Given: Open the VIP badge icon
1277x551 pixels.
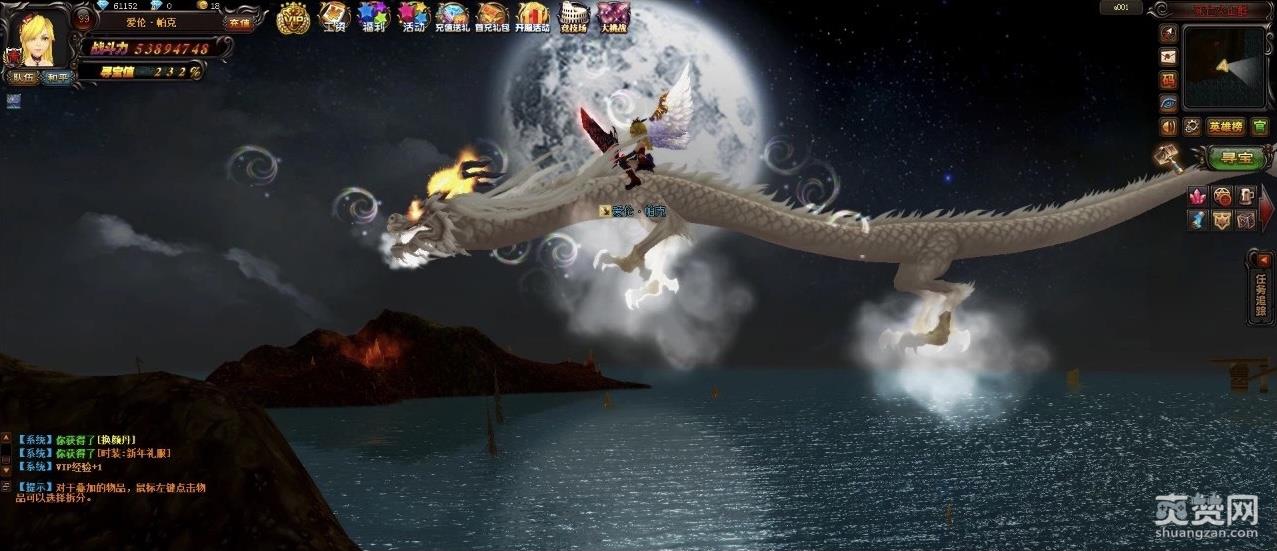Looking at the screenshot, I should pyautogui.click(x=293, y=18).
